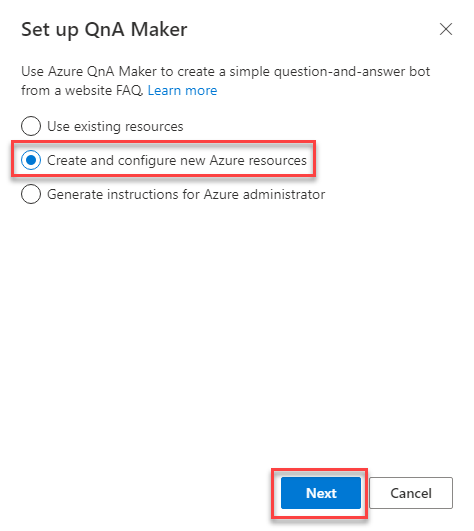The width and height of the screenshot is (474, 531).
Task: Proceed with the blue Next button
Action: (x=321, y=493)
